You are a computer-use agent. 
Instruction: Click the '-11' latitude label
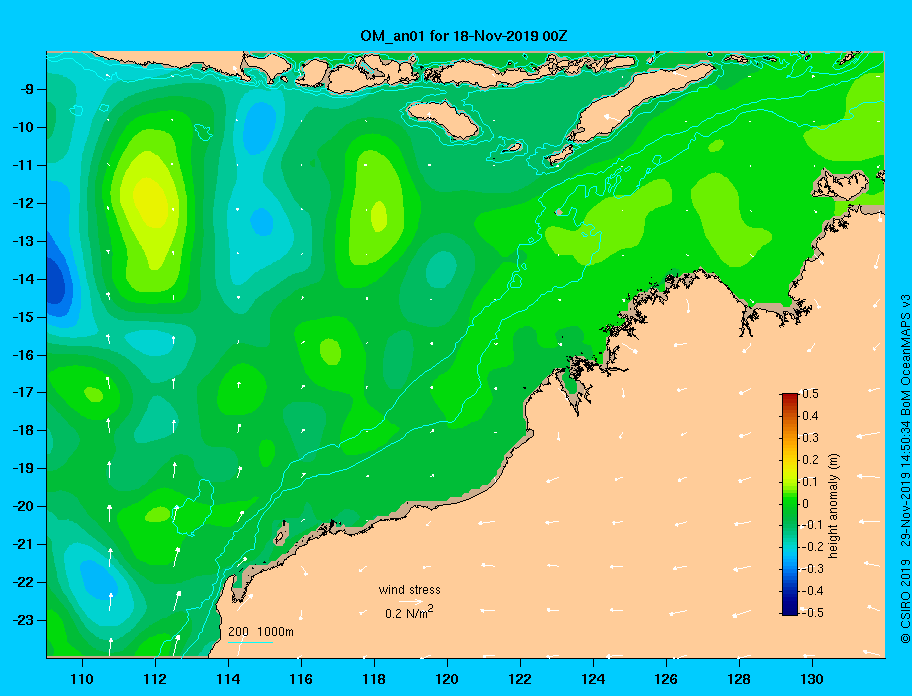[23, 165]
